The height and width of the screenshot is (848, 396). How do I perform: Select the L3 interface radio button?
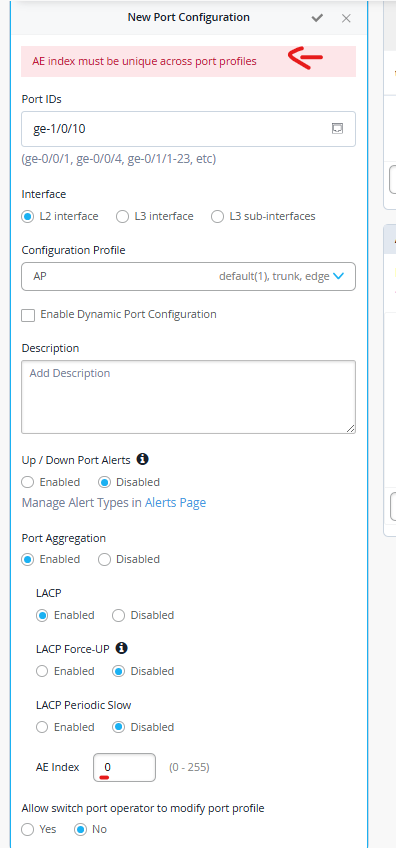[x=122, y=216]
